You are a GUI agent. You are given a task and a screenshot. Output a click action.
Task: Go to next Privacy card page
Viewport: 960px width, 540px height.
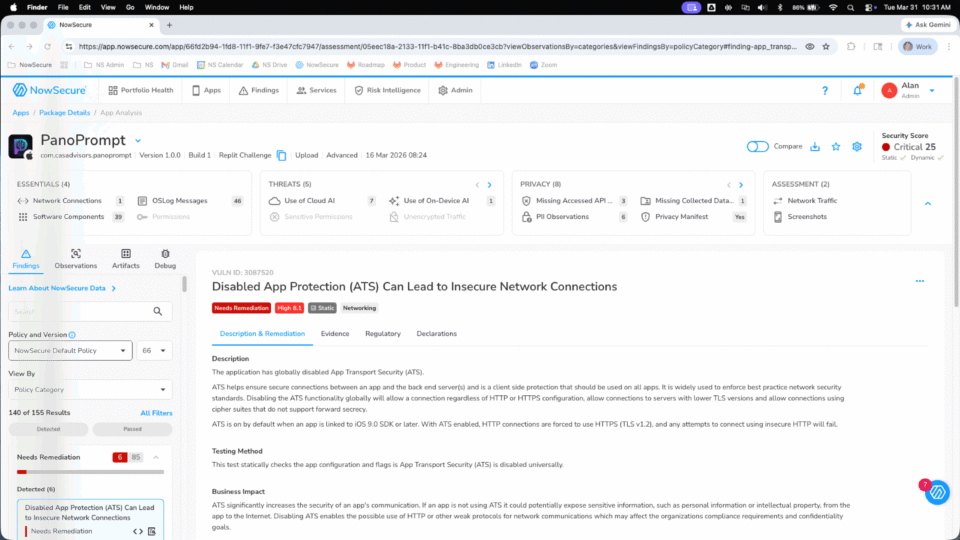[x=741, y=185]
